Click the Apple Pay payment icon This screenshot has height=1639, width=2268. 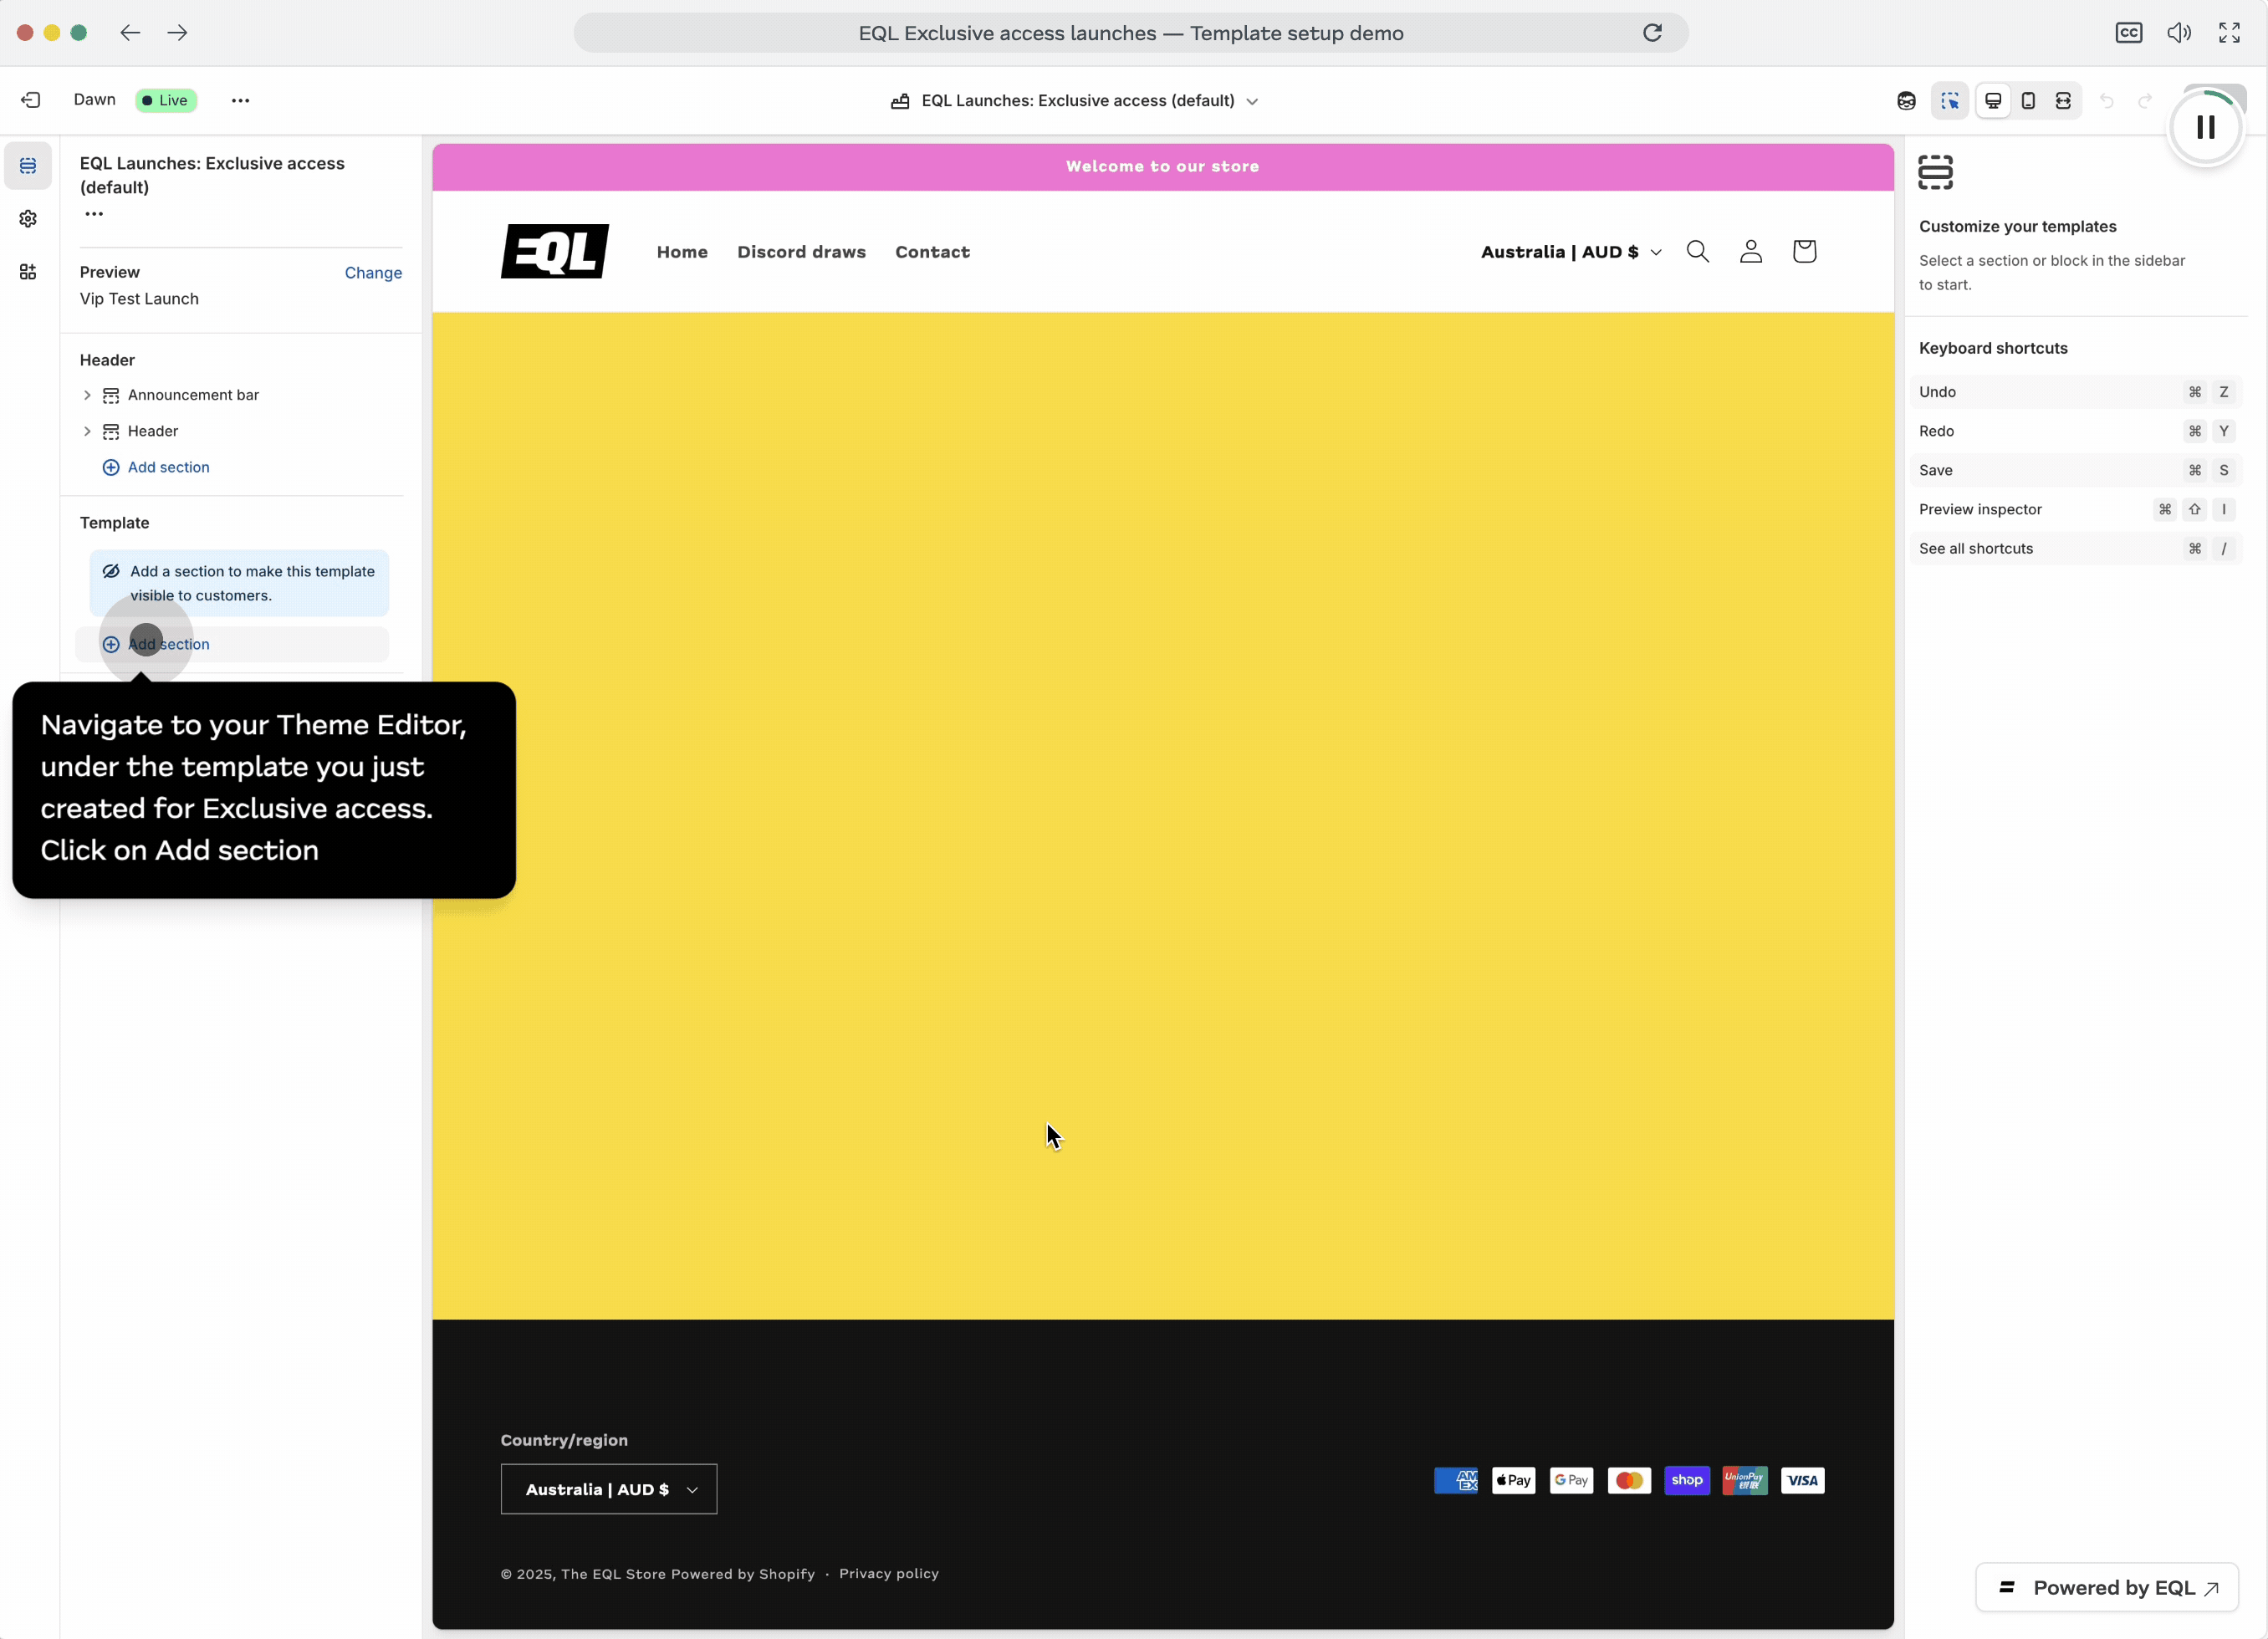click(1513, 1481)
